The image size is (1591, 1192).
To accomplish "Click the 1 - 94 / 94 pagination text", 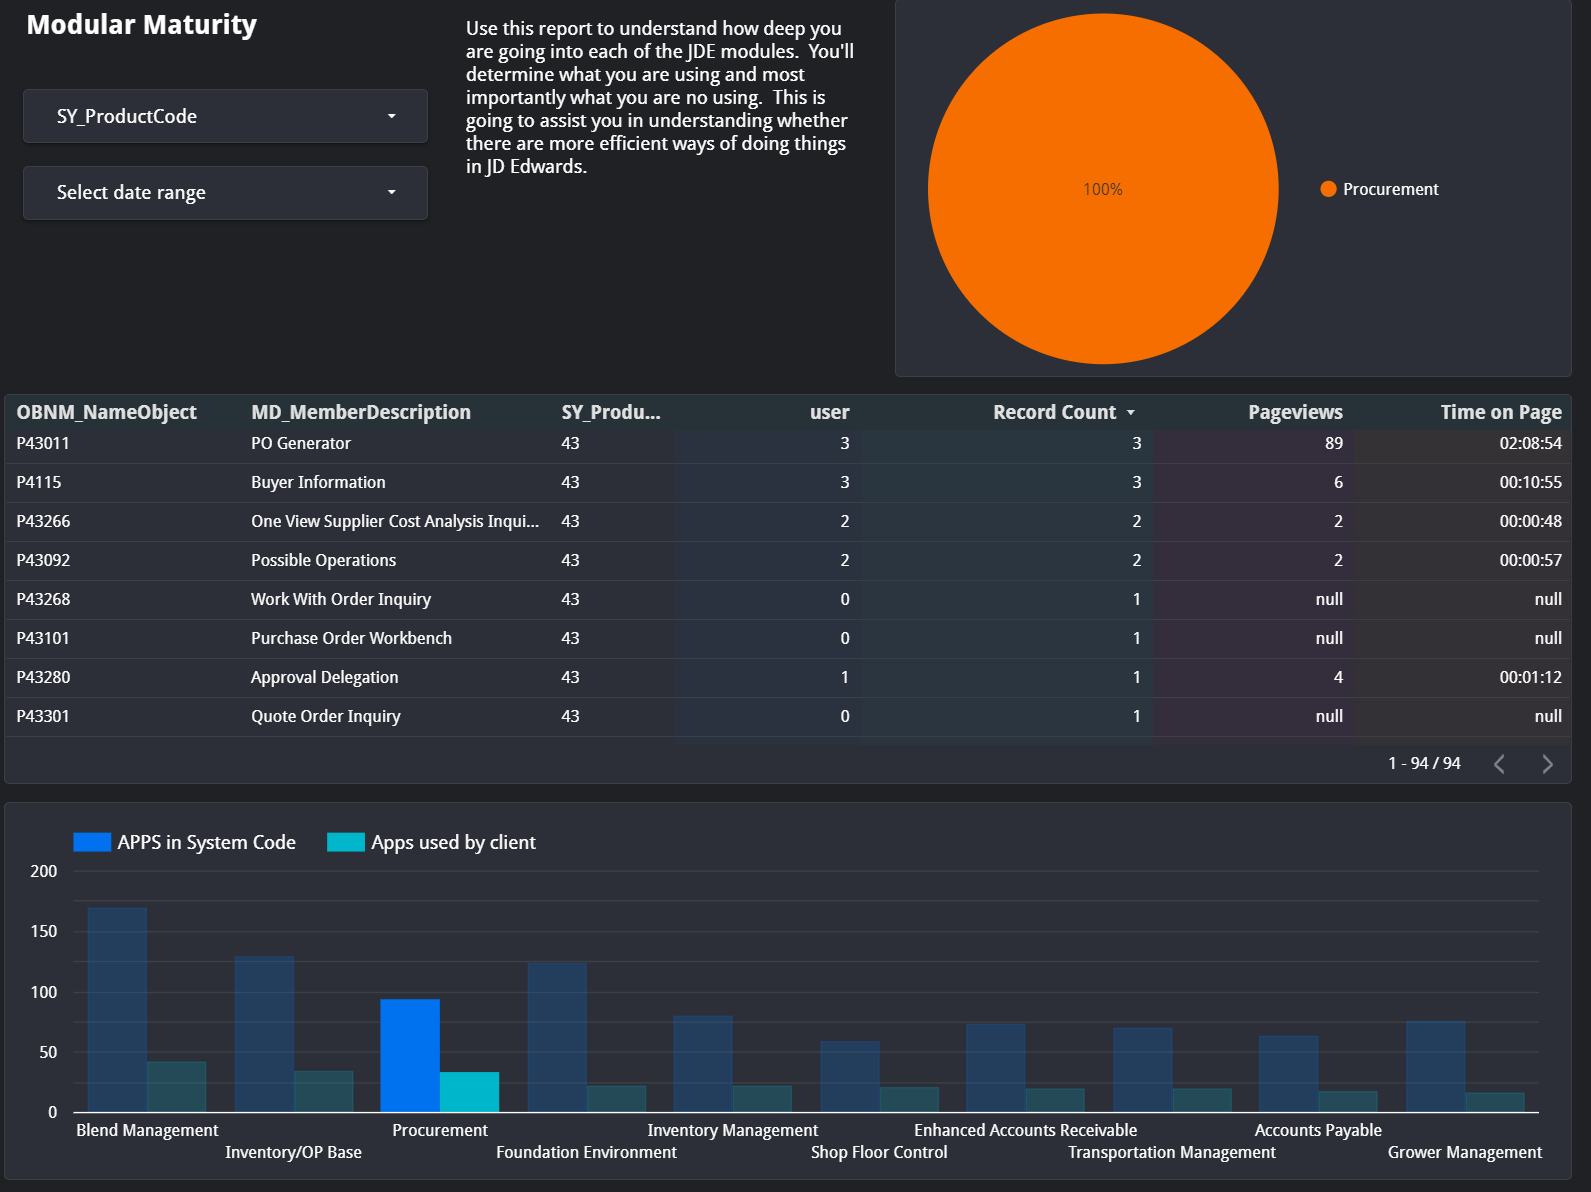I will [x=1424, y=763].
